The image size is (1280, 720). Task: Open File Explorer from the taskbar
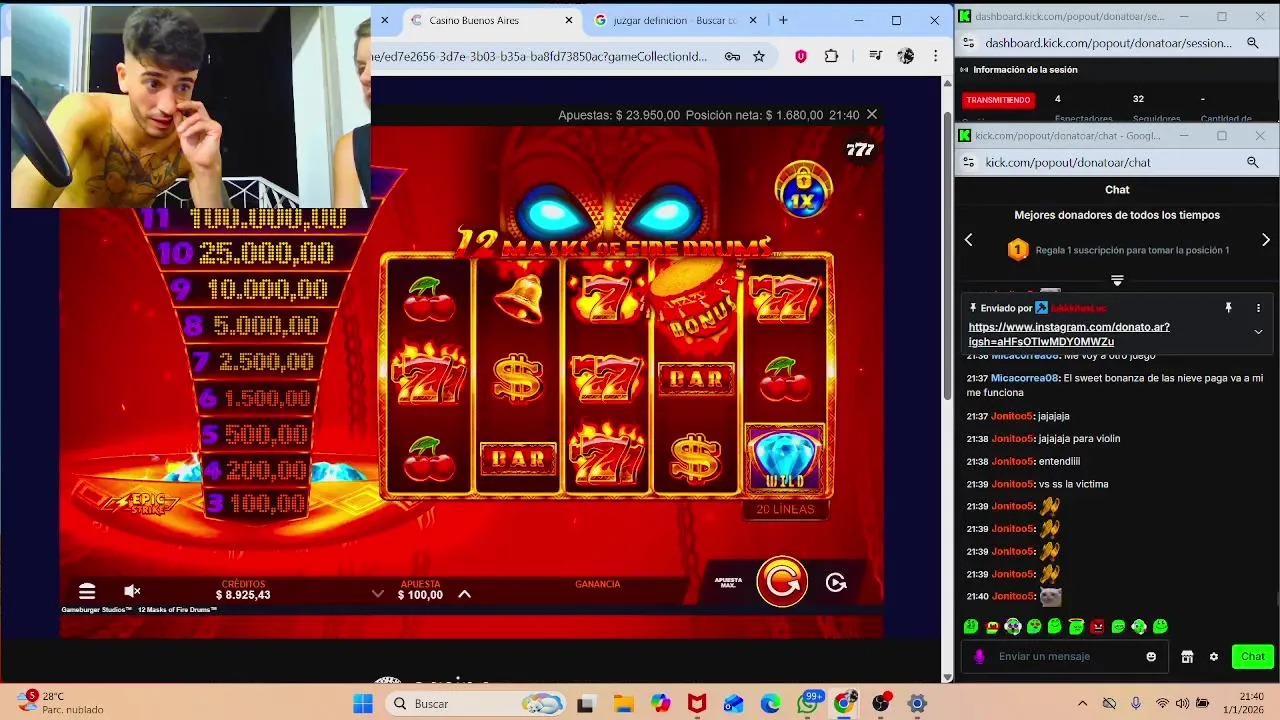click(x=623, y=704)
